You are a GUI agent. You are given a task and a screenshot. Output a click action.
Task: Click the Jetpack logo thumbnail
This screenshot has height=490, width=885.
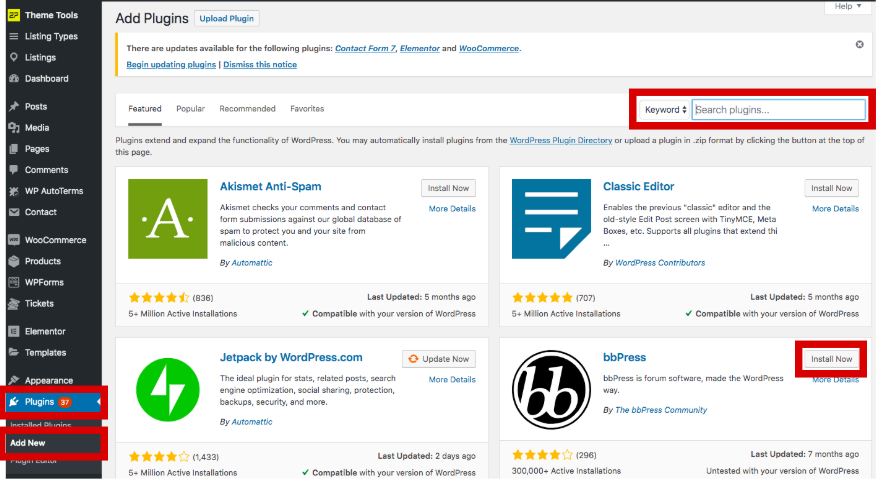[x=168, y=390]
